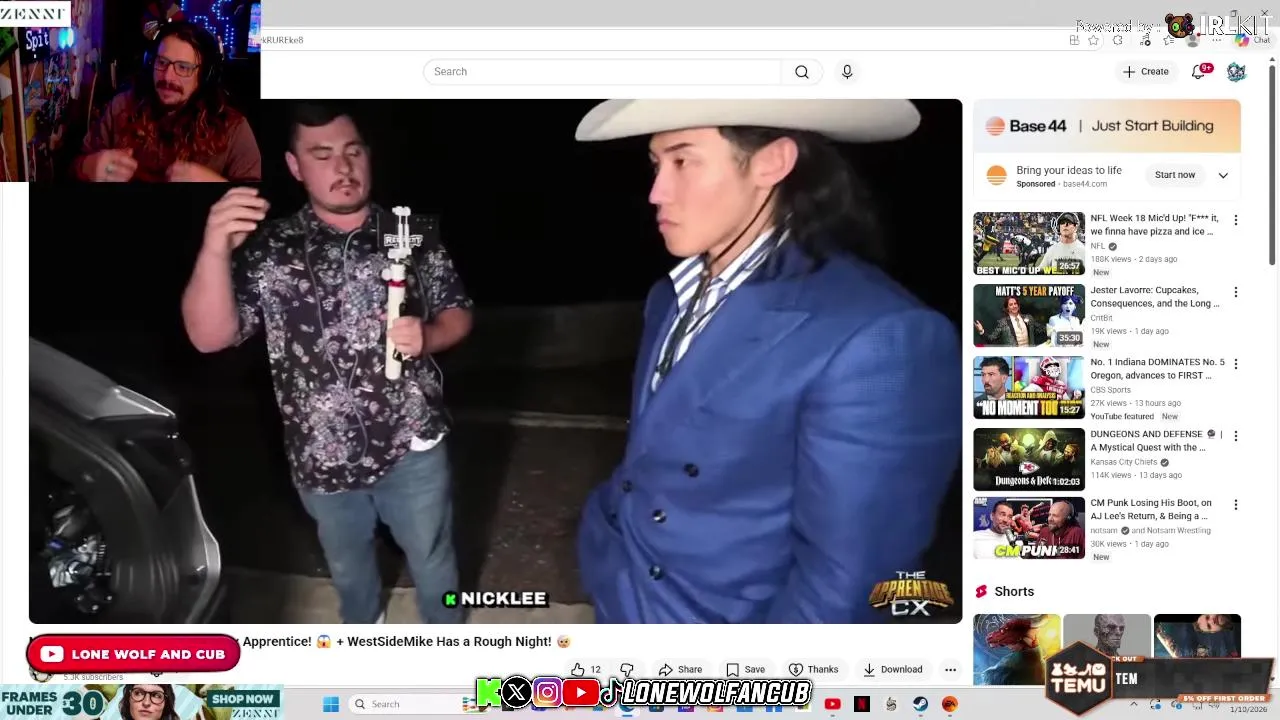1280x720 pixels.
Task: Click the Kansas City Chiefs channel name
Action: point(1124,462)
